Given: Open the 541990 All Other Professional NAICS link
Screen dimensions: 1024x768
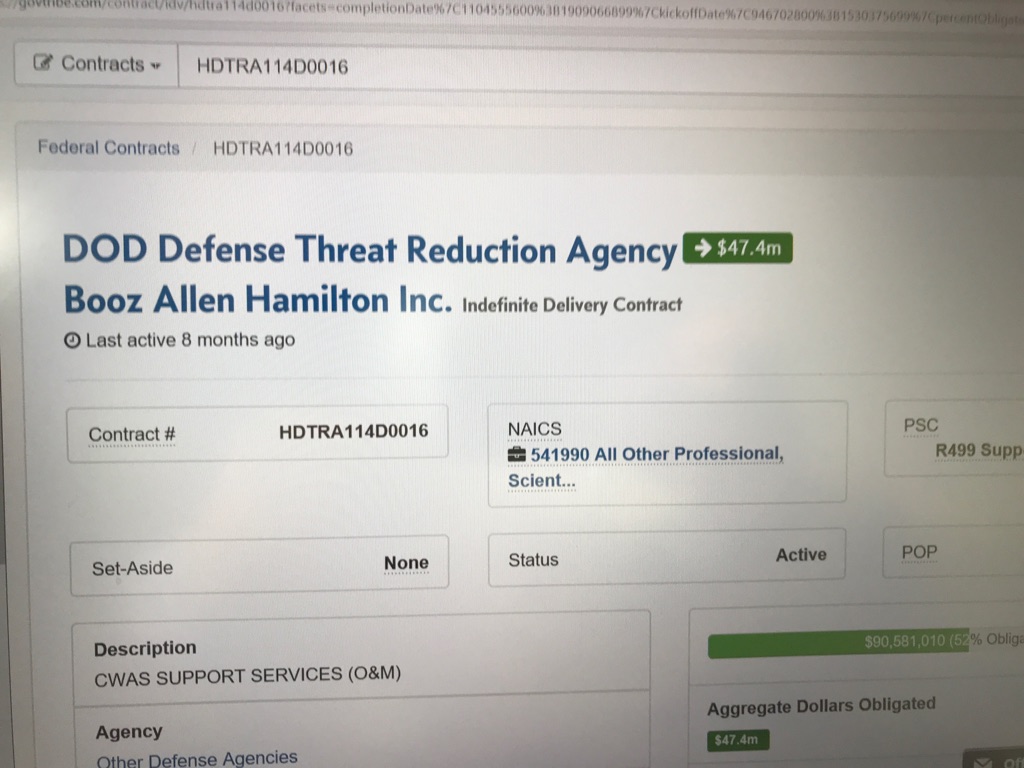Looking at the screenshot, I should coord(656,455).
